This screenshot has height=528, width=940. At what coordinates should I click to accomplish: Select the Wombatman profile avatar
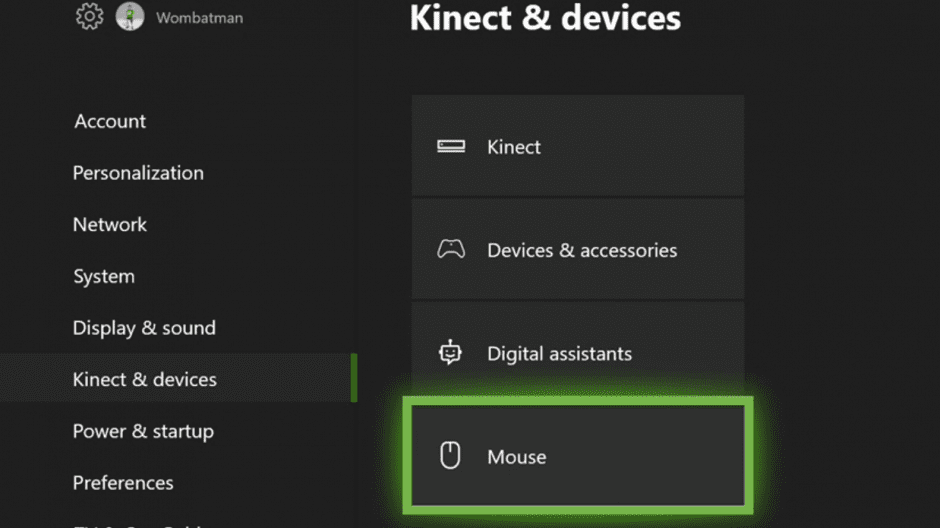click(130, 17)
